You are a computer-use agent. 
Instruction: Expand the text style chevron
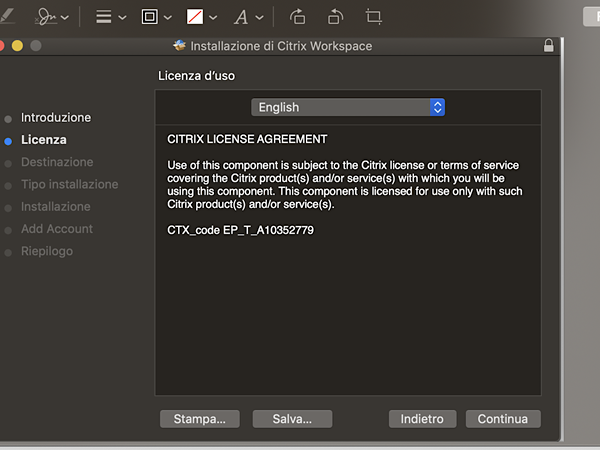(x=260, y=18)
